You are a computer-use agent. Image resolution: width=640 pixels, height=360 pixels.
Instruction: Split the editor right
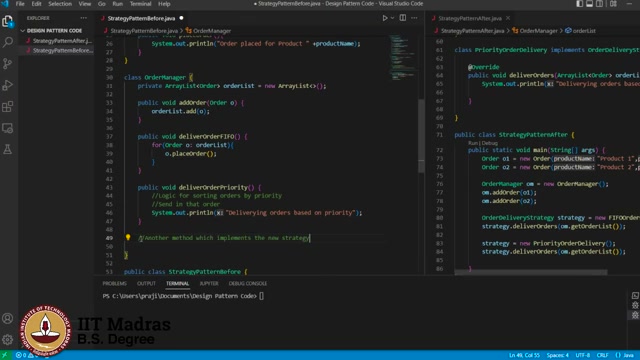tap(402, 18)
